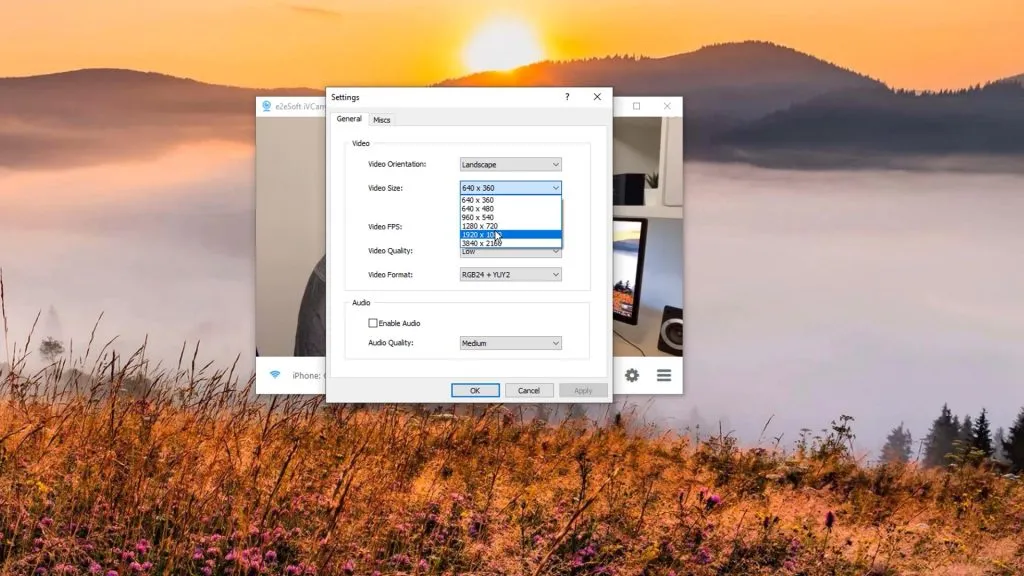Click the Apply button
Viewport: 1024px width, 576px height.
pos(583,391)
